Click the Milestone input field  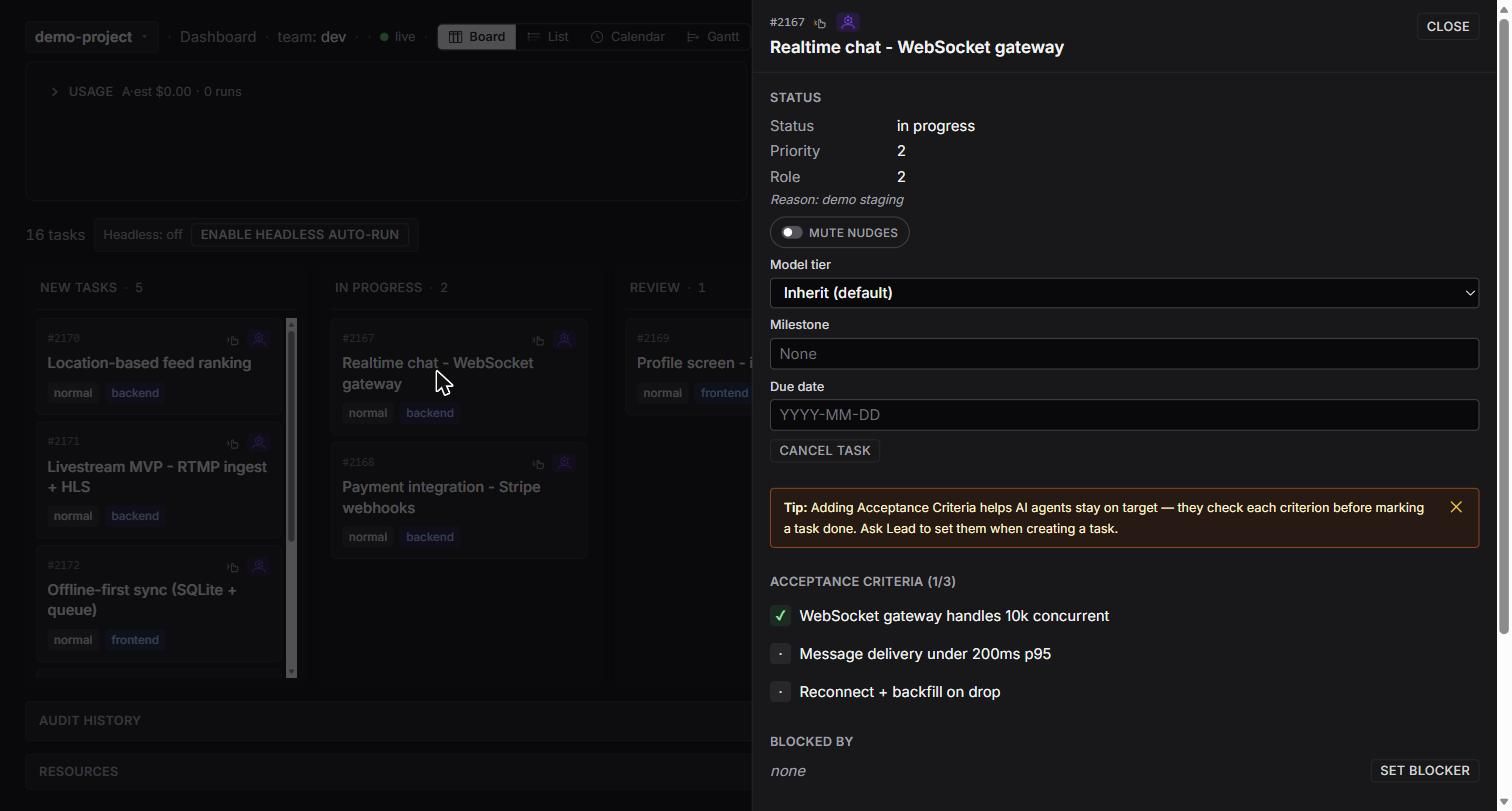[x=1124, y=354]
